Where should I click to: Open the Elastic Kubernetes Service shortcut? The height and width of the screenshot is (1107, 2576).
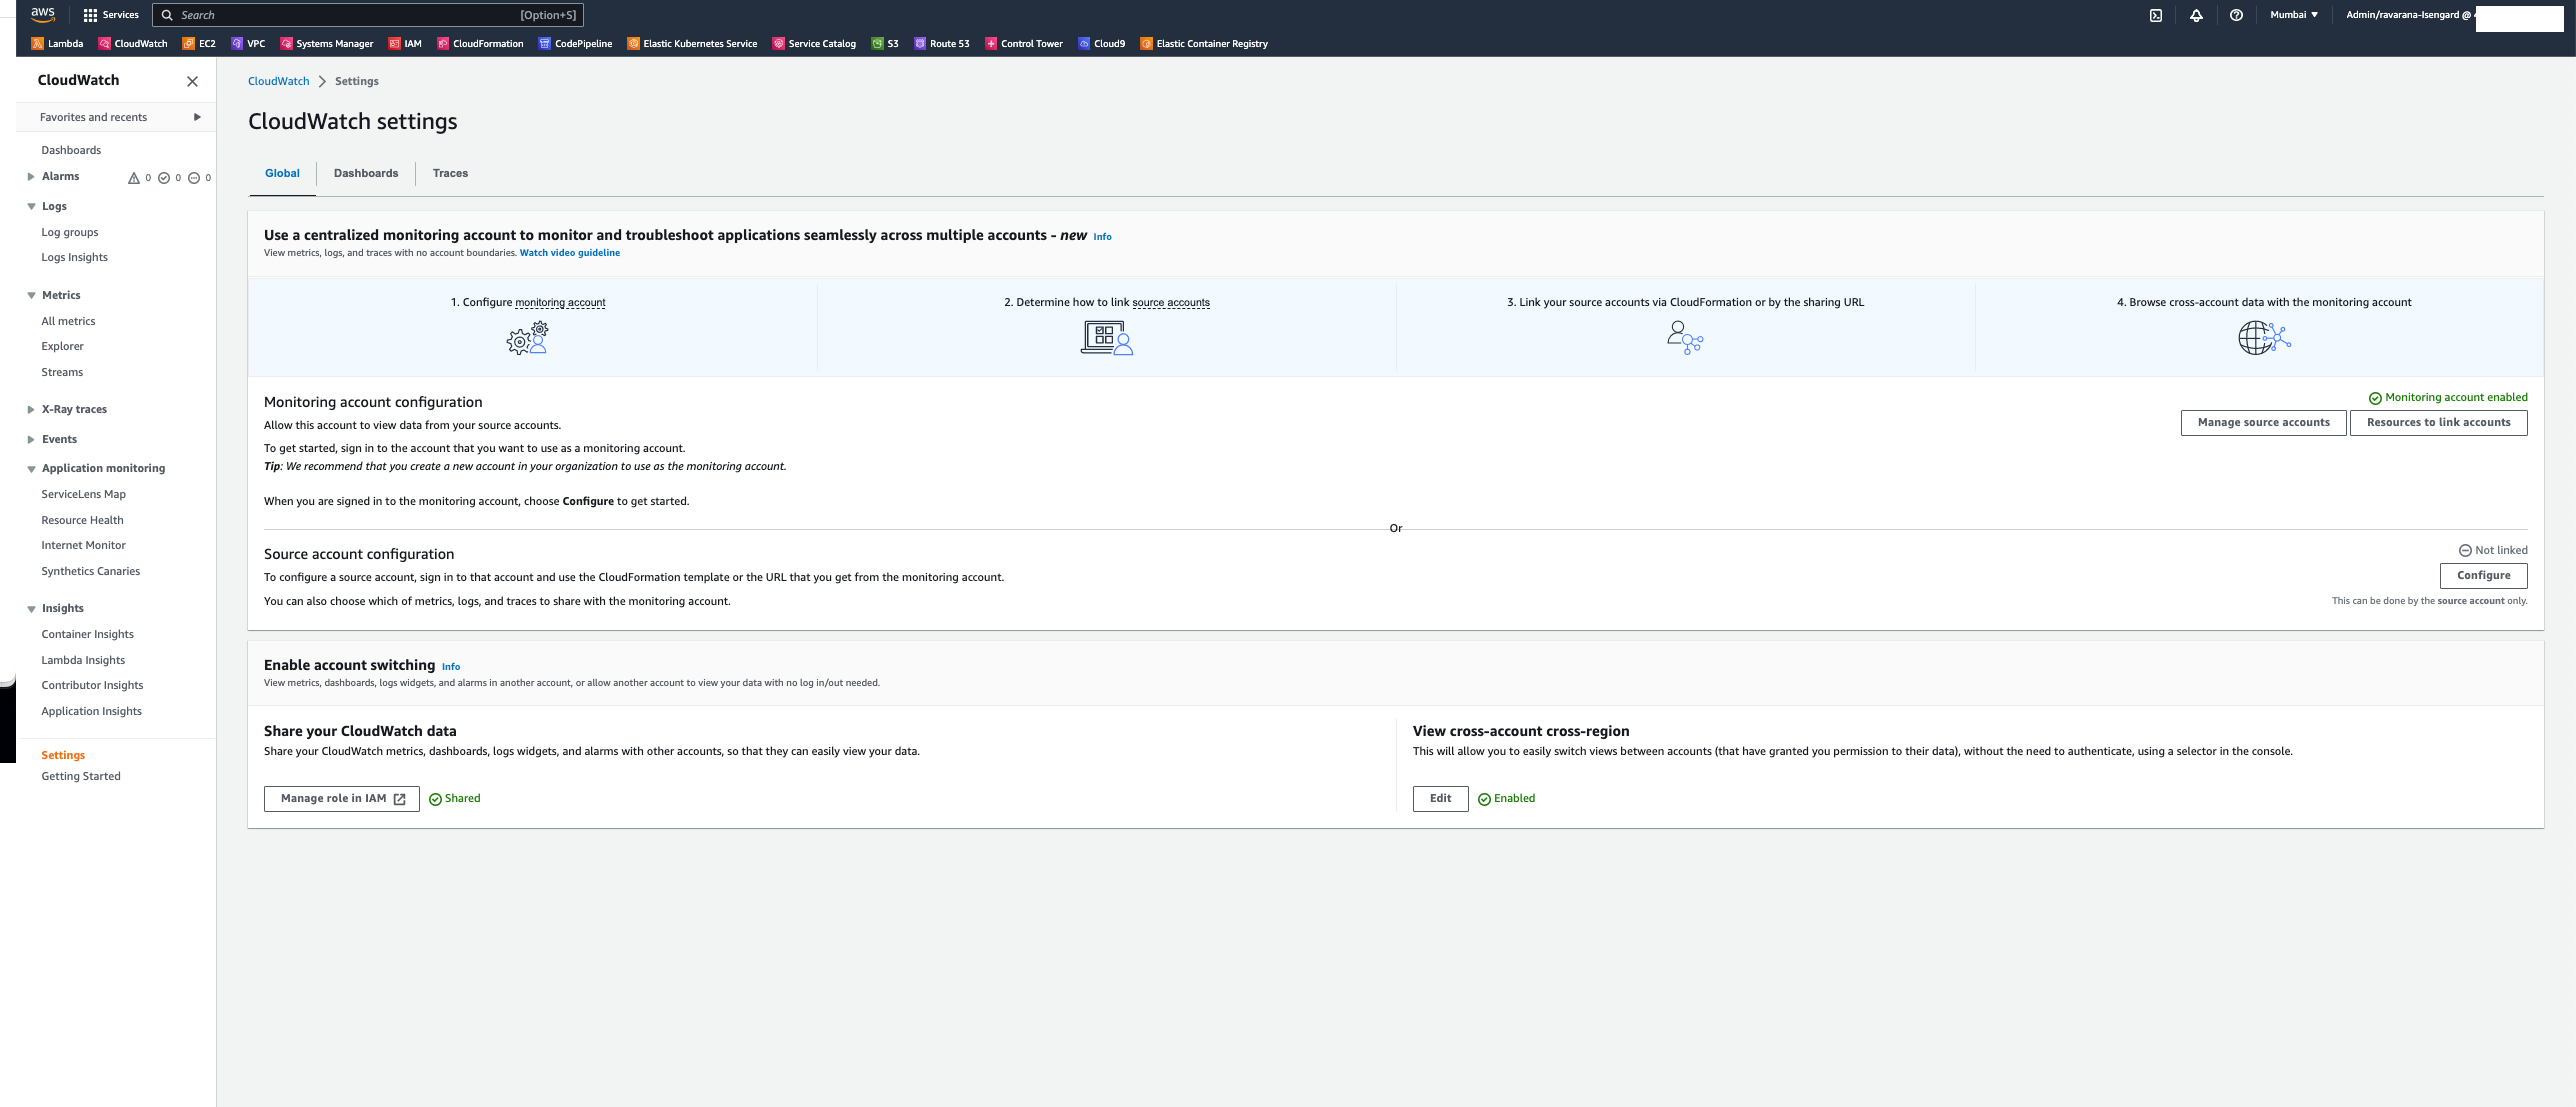[x=692, y=43]
